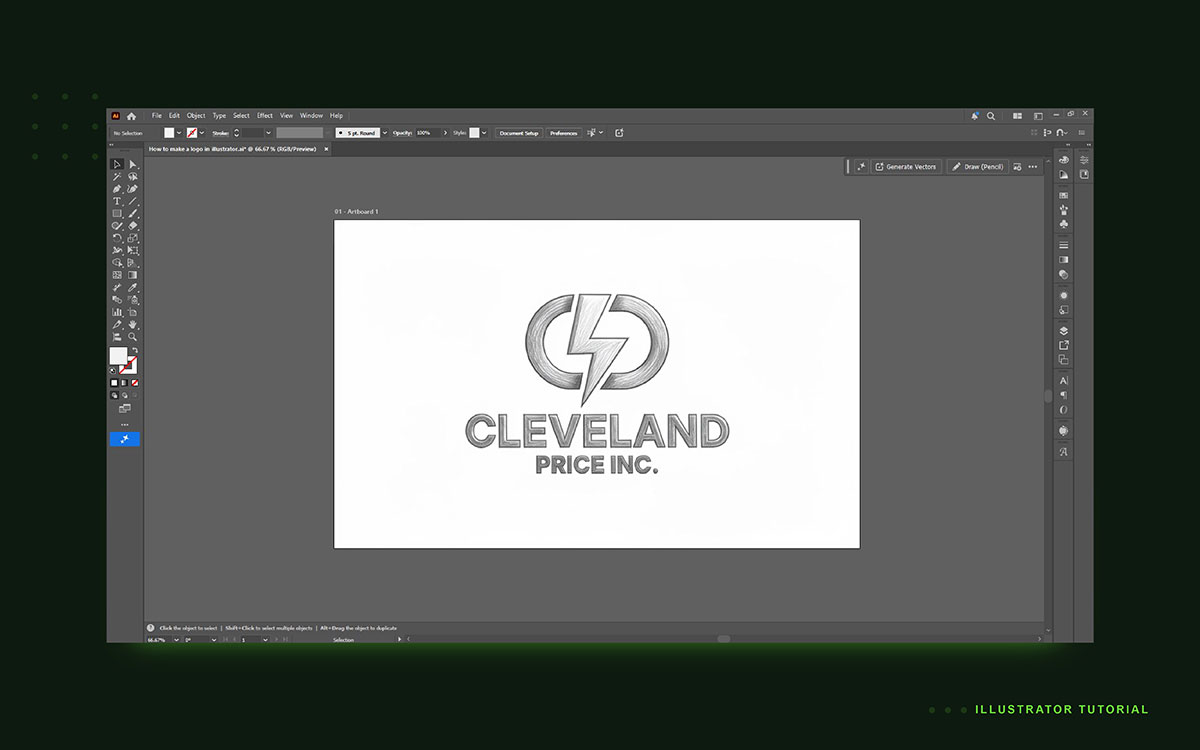Open contextual task bar more options
Screen dimensions: 1200x750
(x=1033, y=167)
